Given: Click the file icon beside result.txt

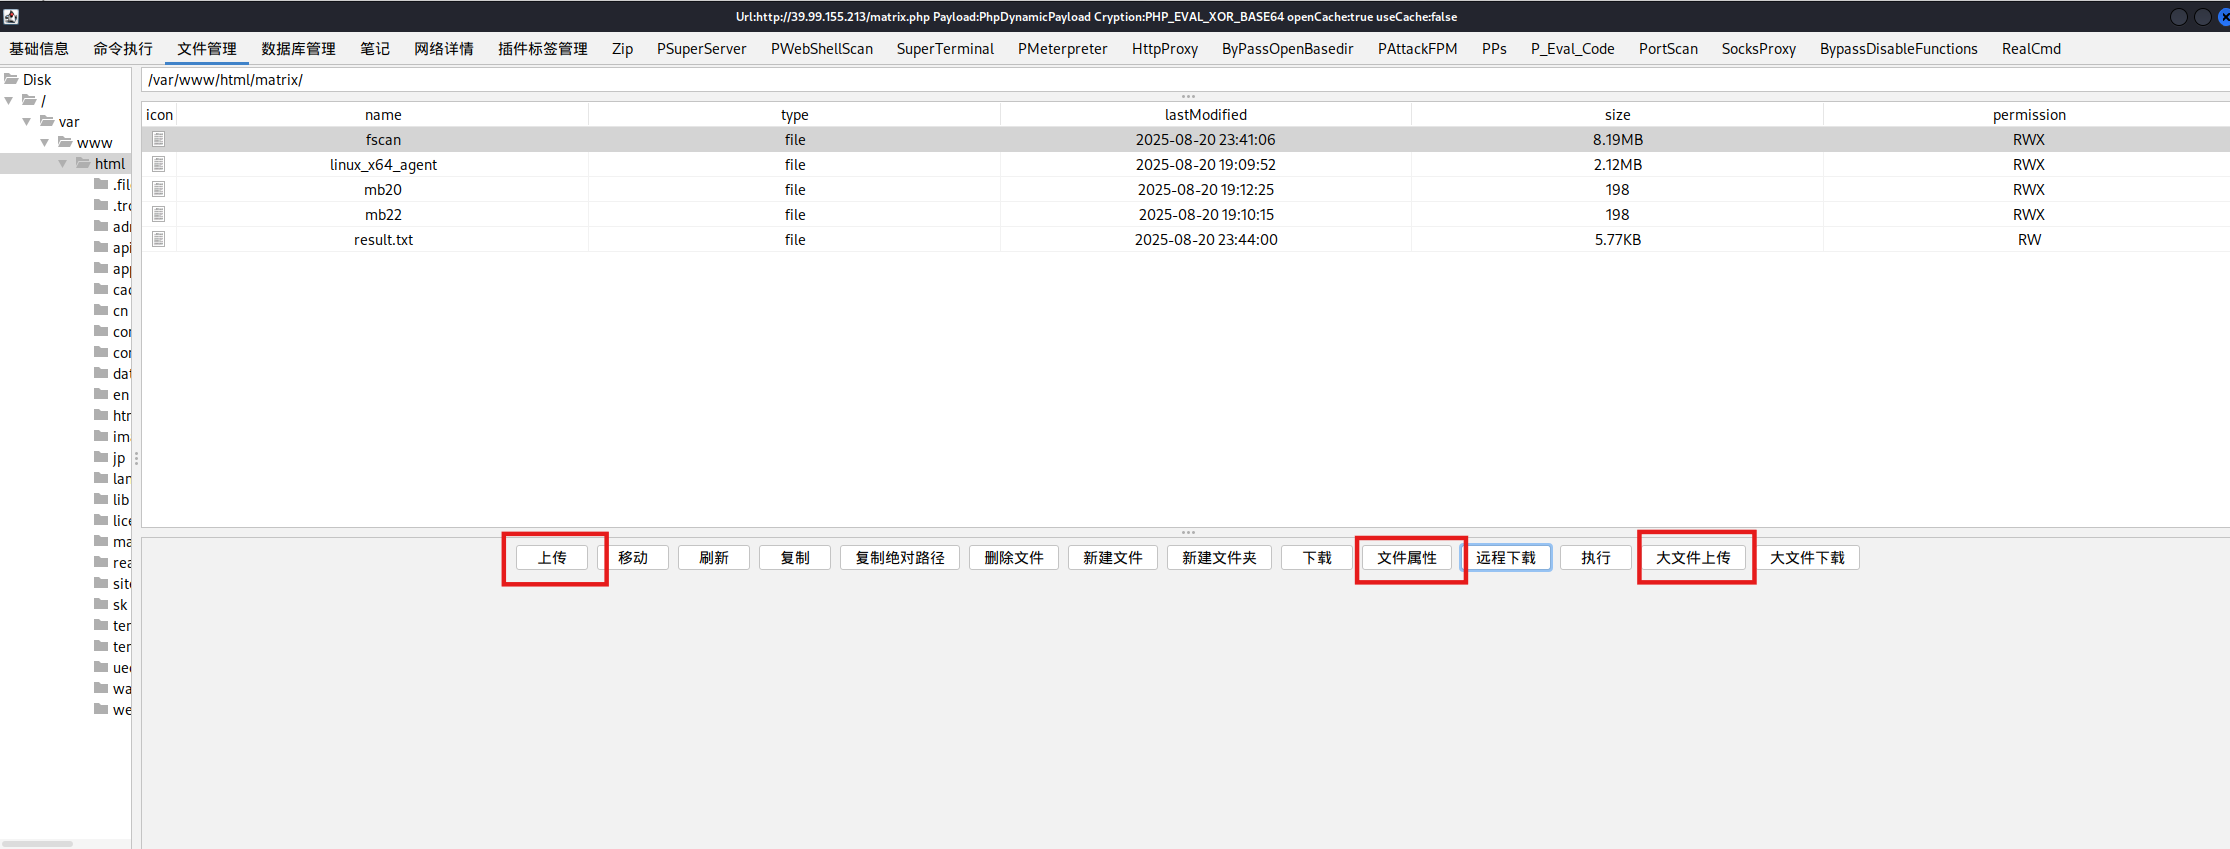Looking at the screenshot, I should 158,239.
